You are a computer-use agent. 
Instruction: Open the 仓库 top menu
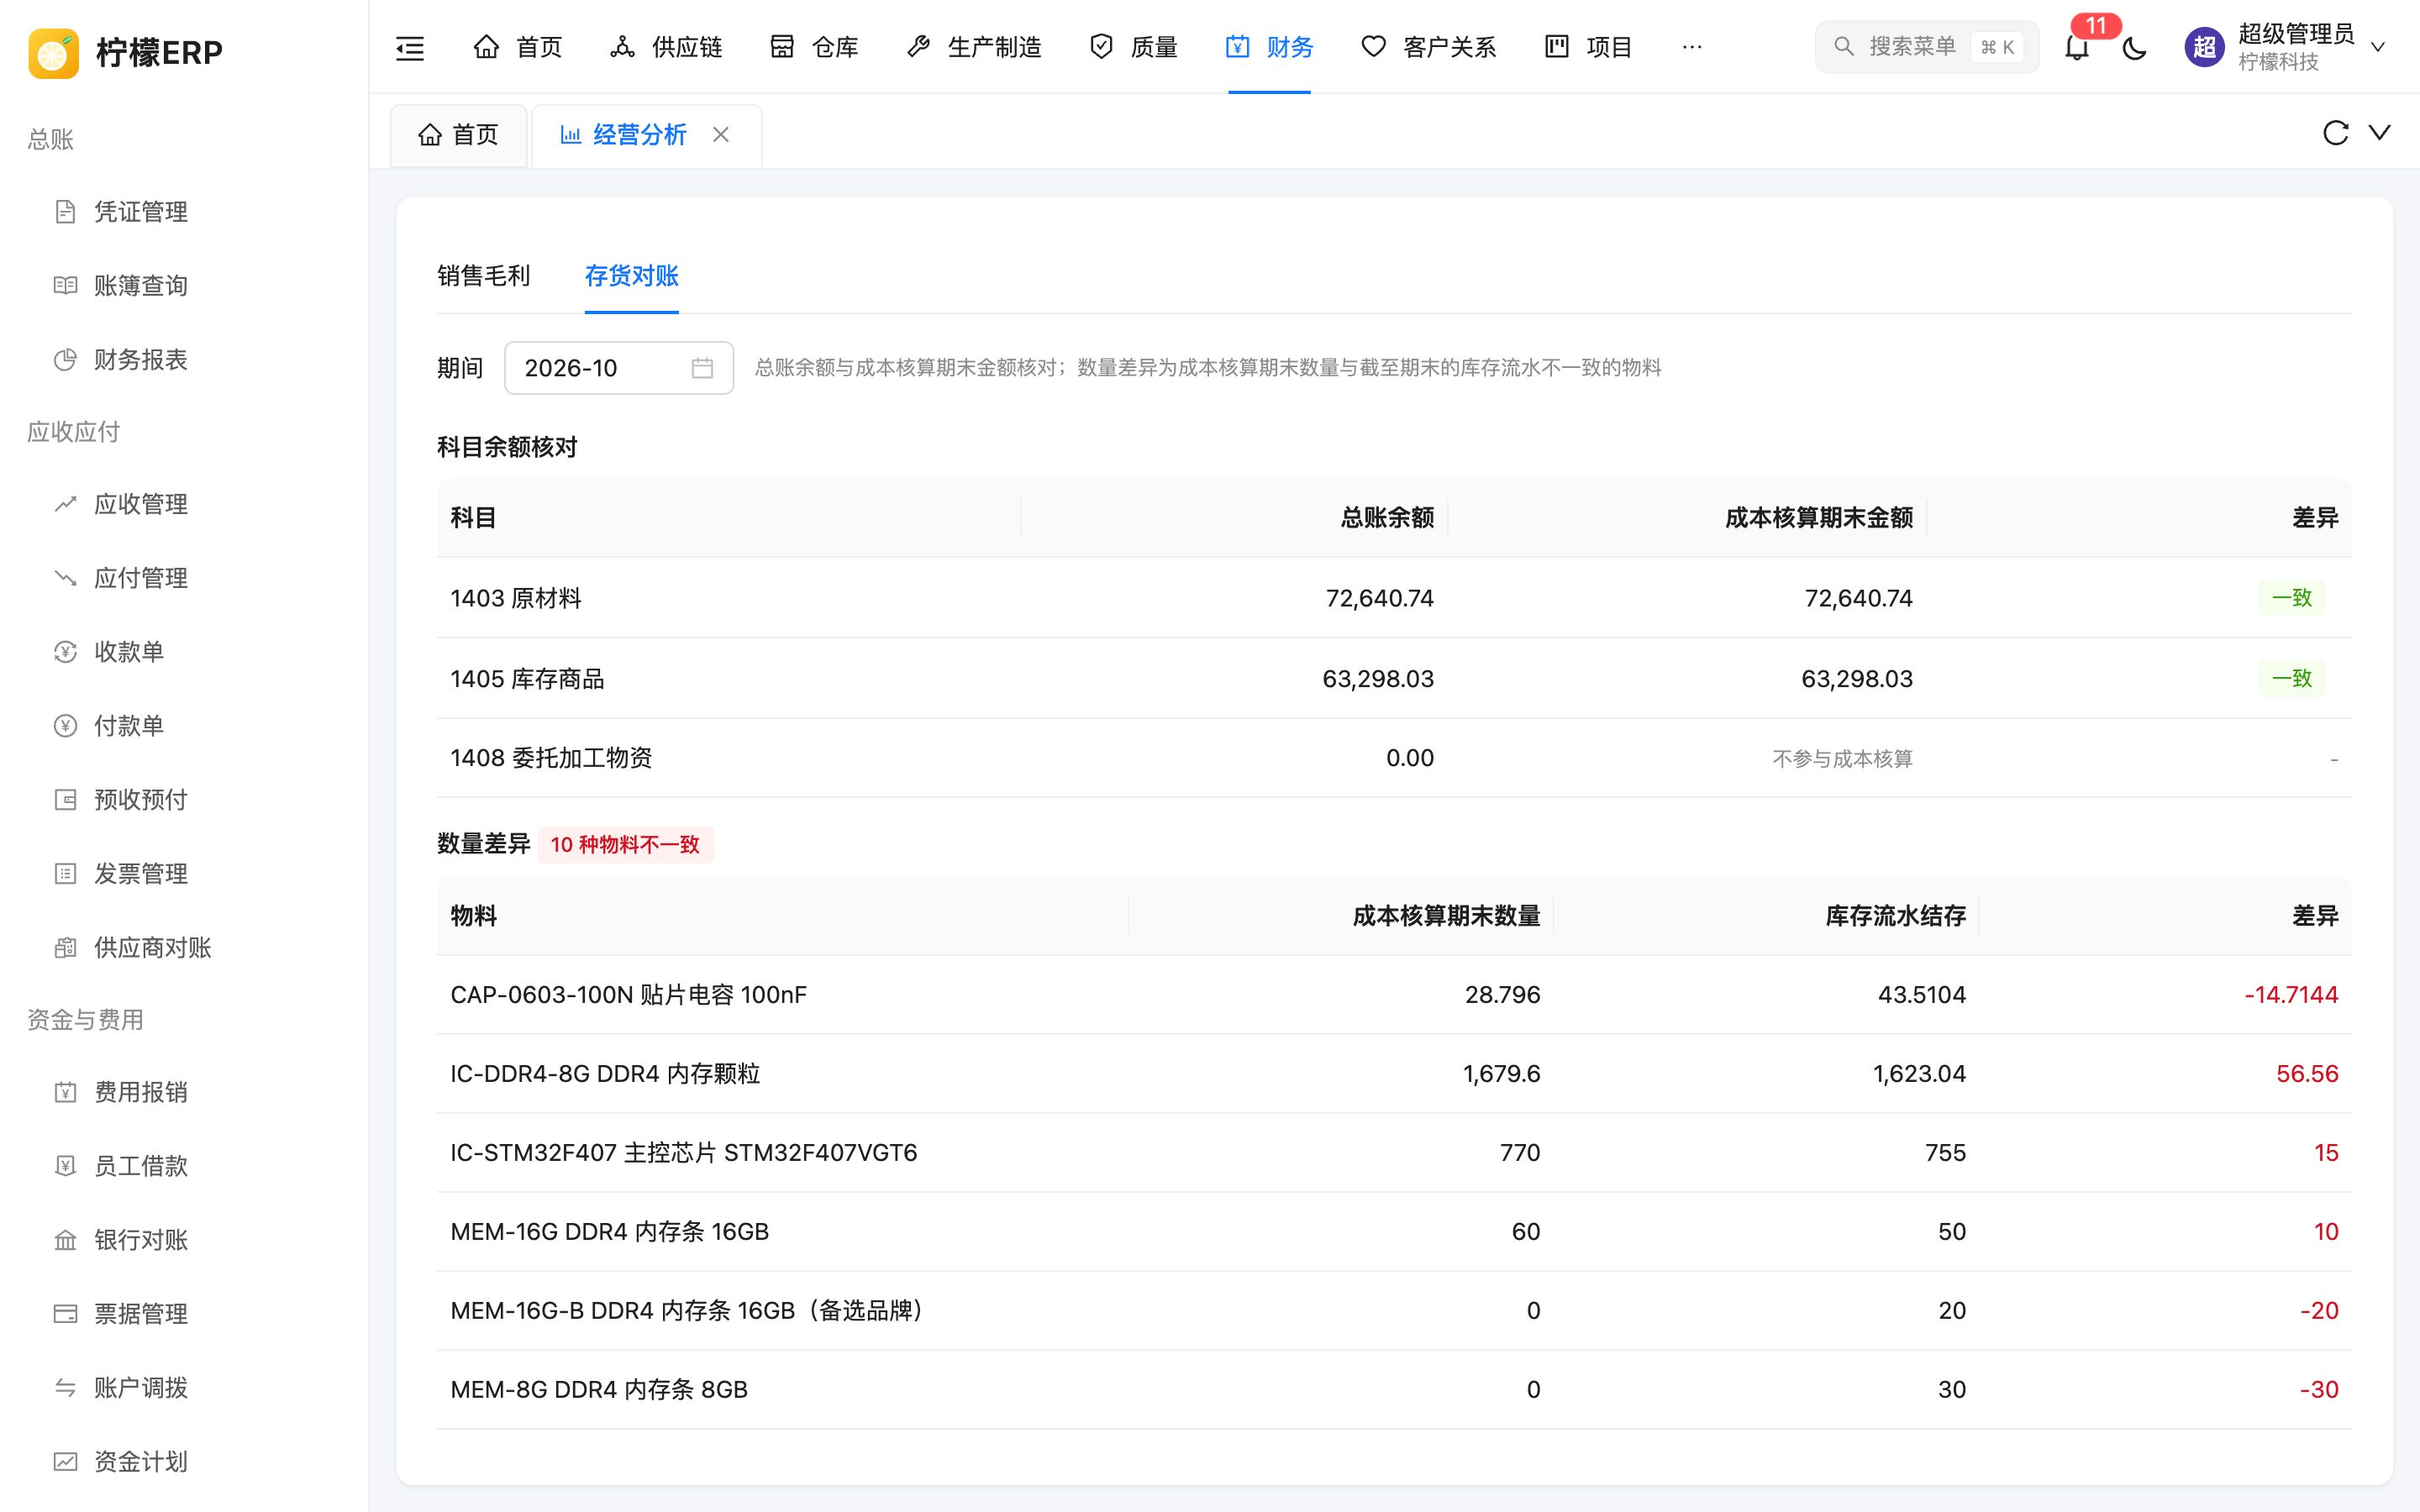point(815,47)
